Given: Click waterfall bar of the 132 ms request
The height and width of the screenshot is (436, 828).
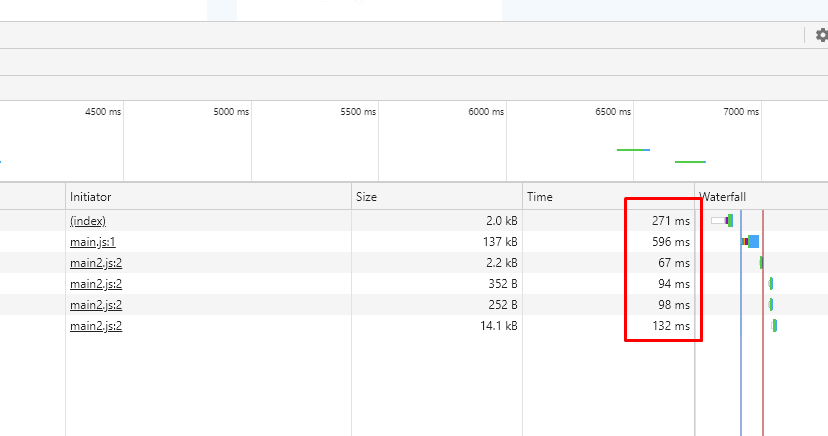Looking at the screenshot, I should [774, 326].
